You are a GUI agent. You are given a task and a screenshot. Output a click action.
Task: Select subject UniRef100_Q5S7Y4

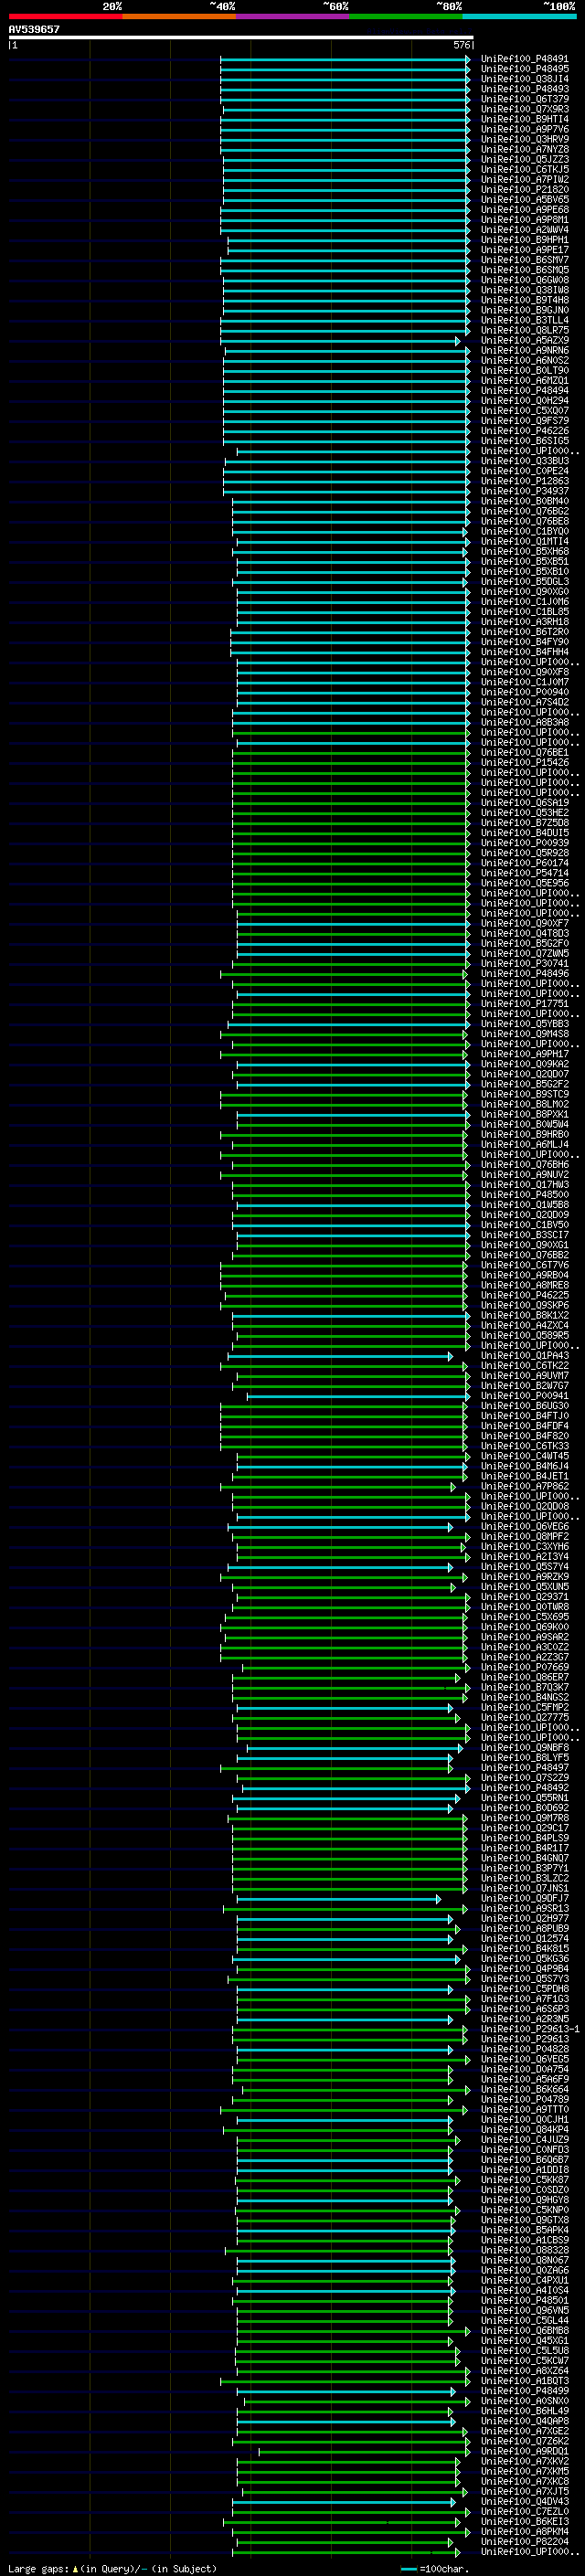coord(525,1566)
